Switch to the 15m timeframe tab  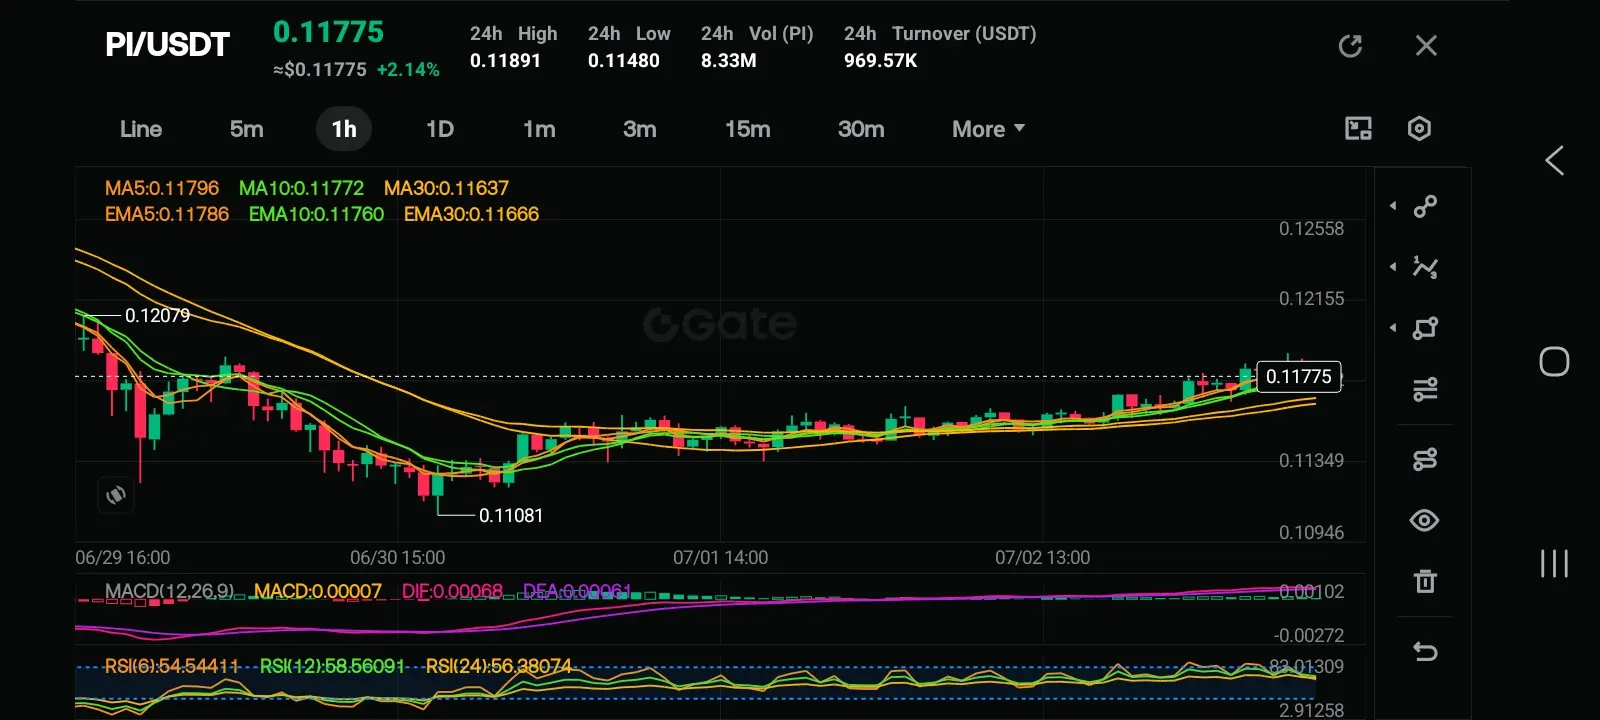click(748, 129)
